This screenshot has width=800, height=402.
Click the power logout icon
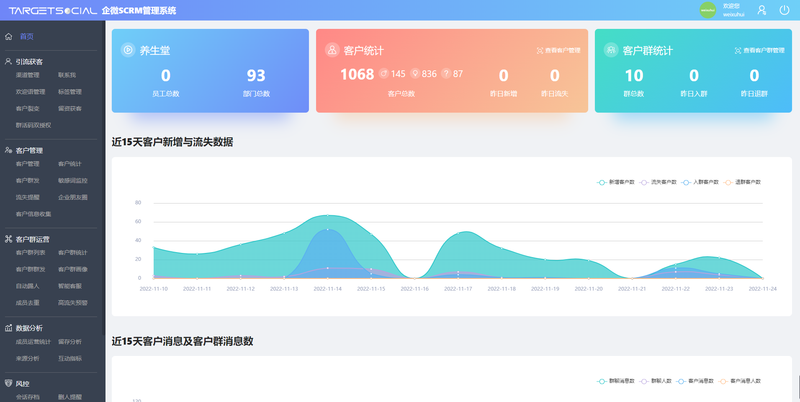(x=783, y=10)
